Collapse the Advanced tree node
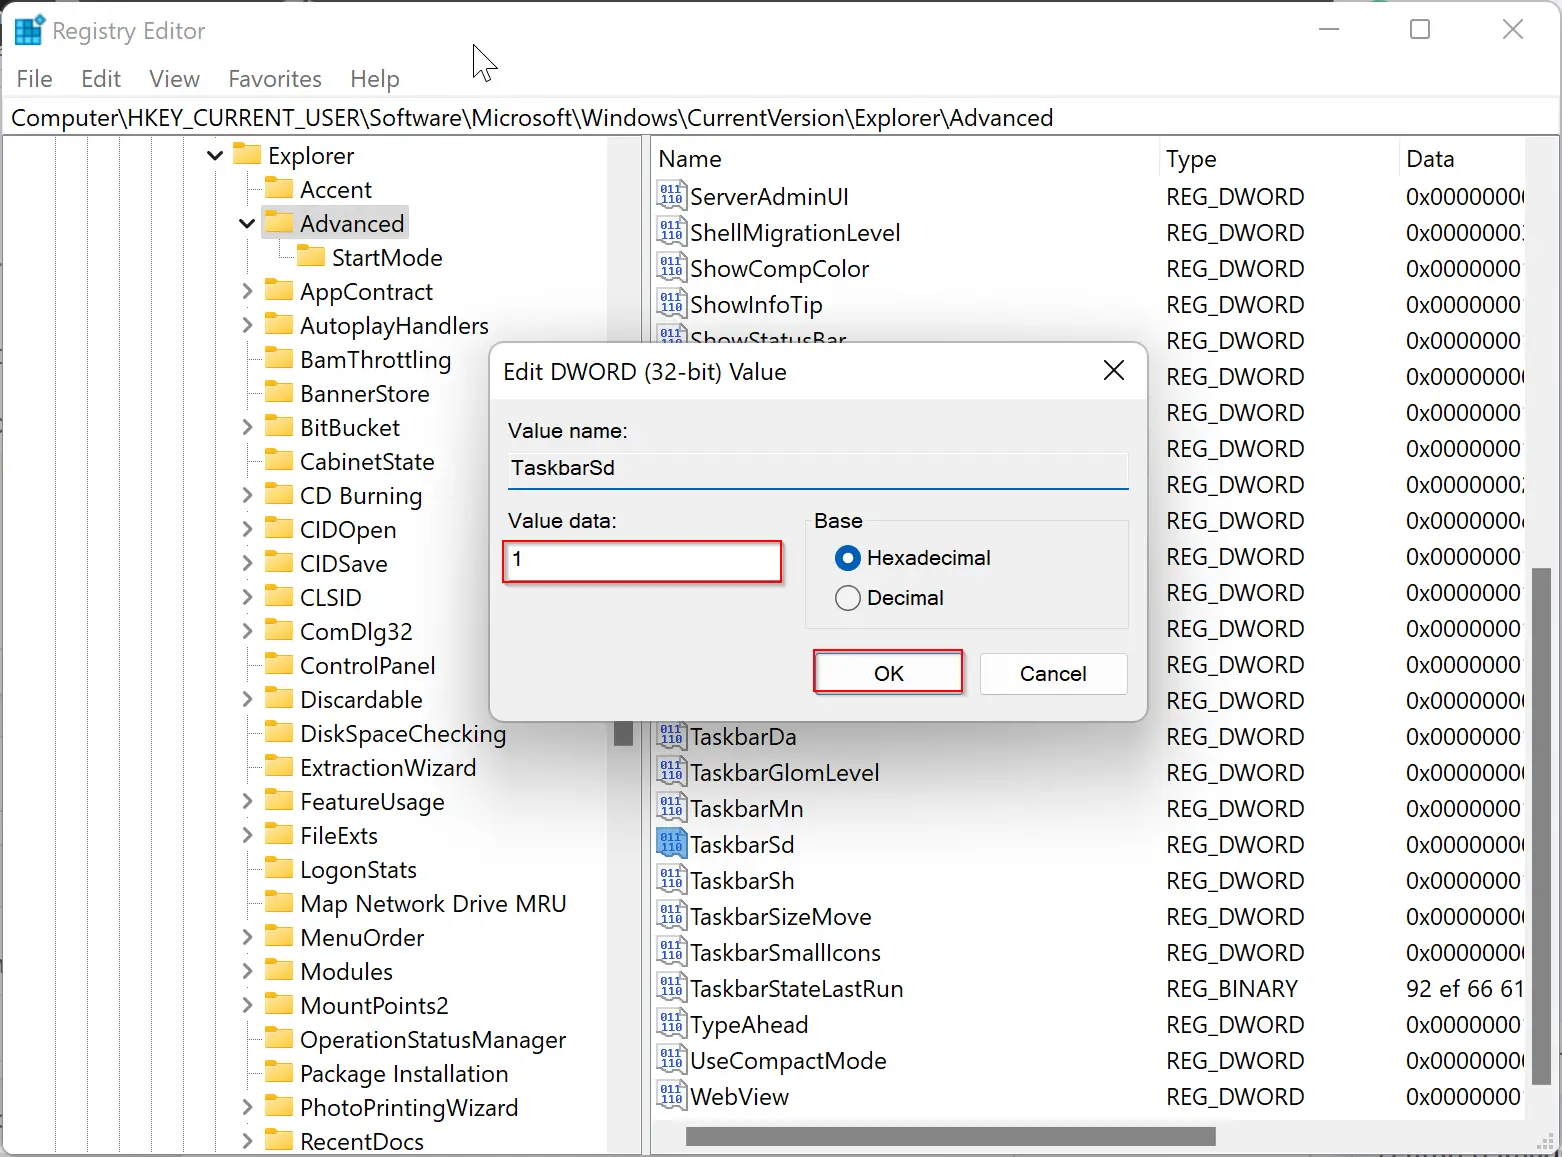The height and width of the screenshot is (1157, 1562). click(x=247, y=224)
